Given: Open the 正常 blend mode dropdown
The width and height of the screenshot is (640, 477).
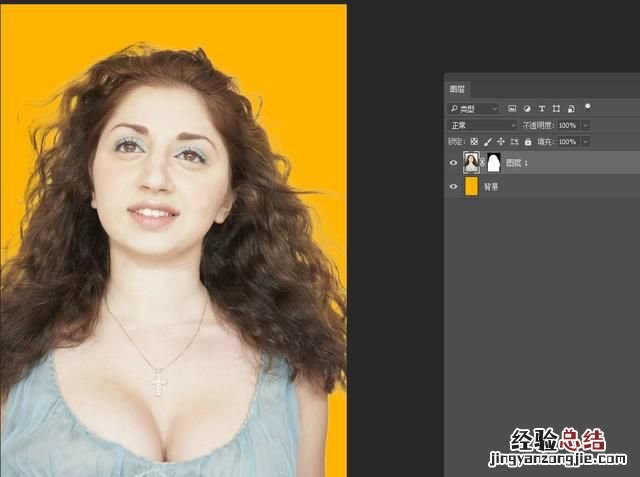Looking at the screenshot, I should point(482,125).
